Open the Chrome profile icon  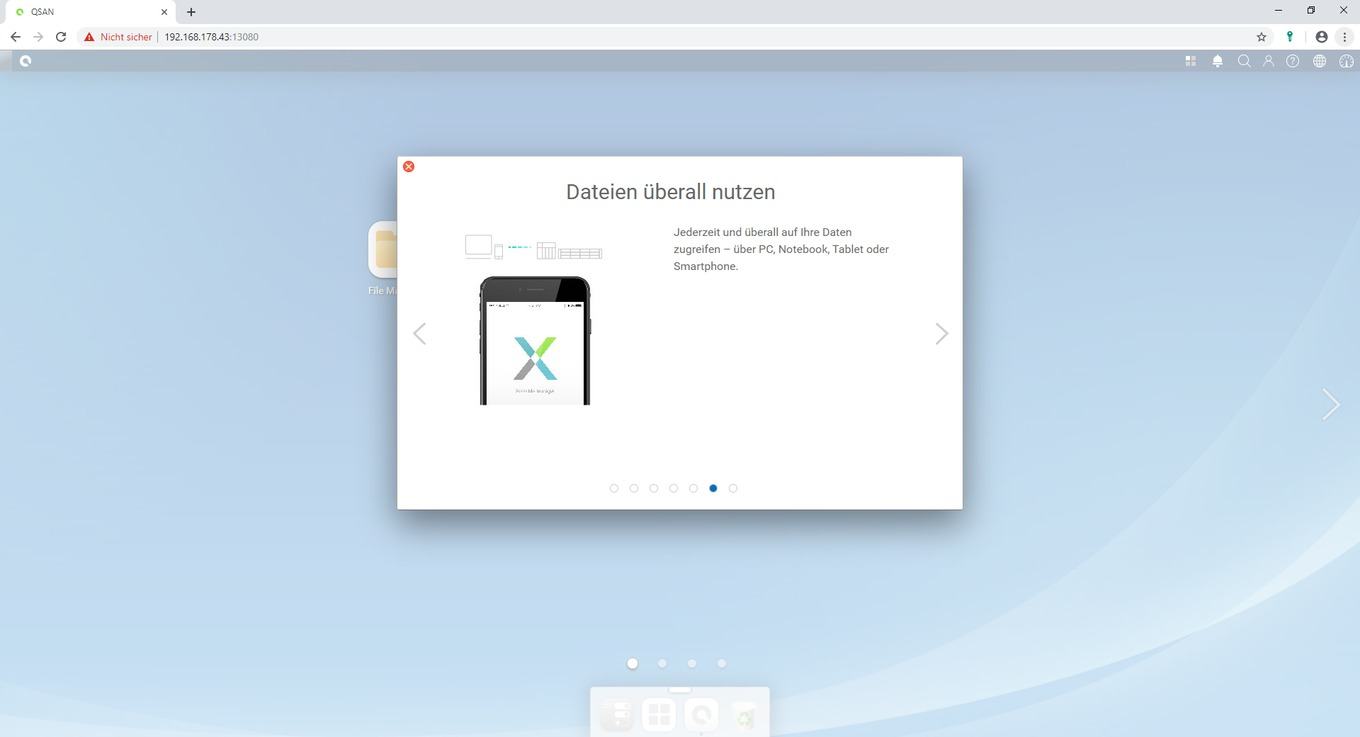1322,37
